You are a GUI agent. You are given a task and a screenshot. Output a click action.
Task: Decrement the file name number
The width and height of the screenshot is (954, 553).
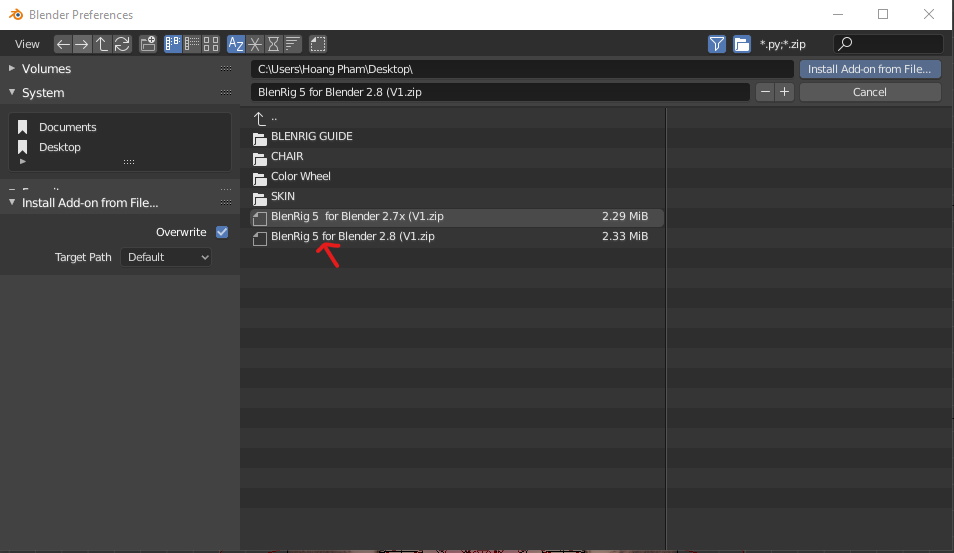pyautogui.click(x=765, y=92)
